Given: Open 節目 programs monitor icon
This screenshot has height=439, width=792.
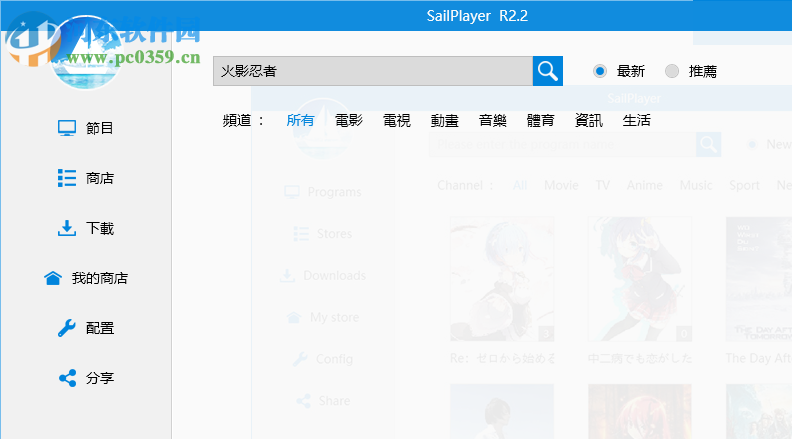Looking at the screenshot, I should 67,128.
